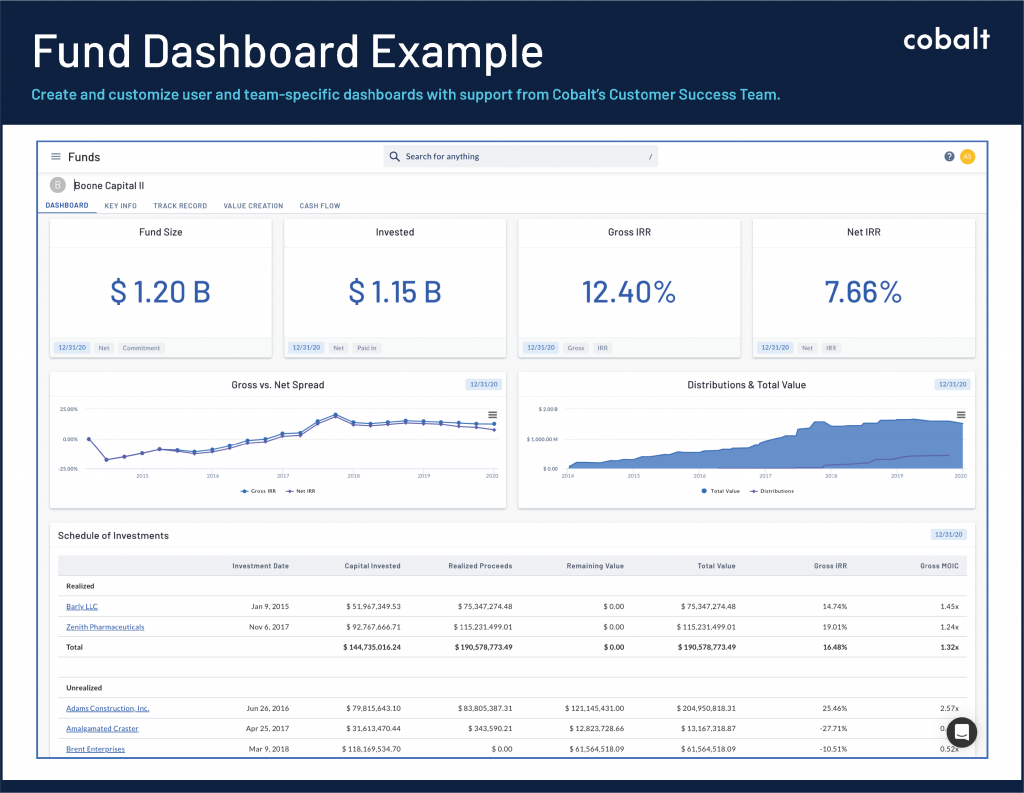Screen dimensions: 1024x793
Task: Open the 12/31/20 date selector on Gross IRR card
Action: [x=539, y=347]
